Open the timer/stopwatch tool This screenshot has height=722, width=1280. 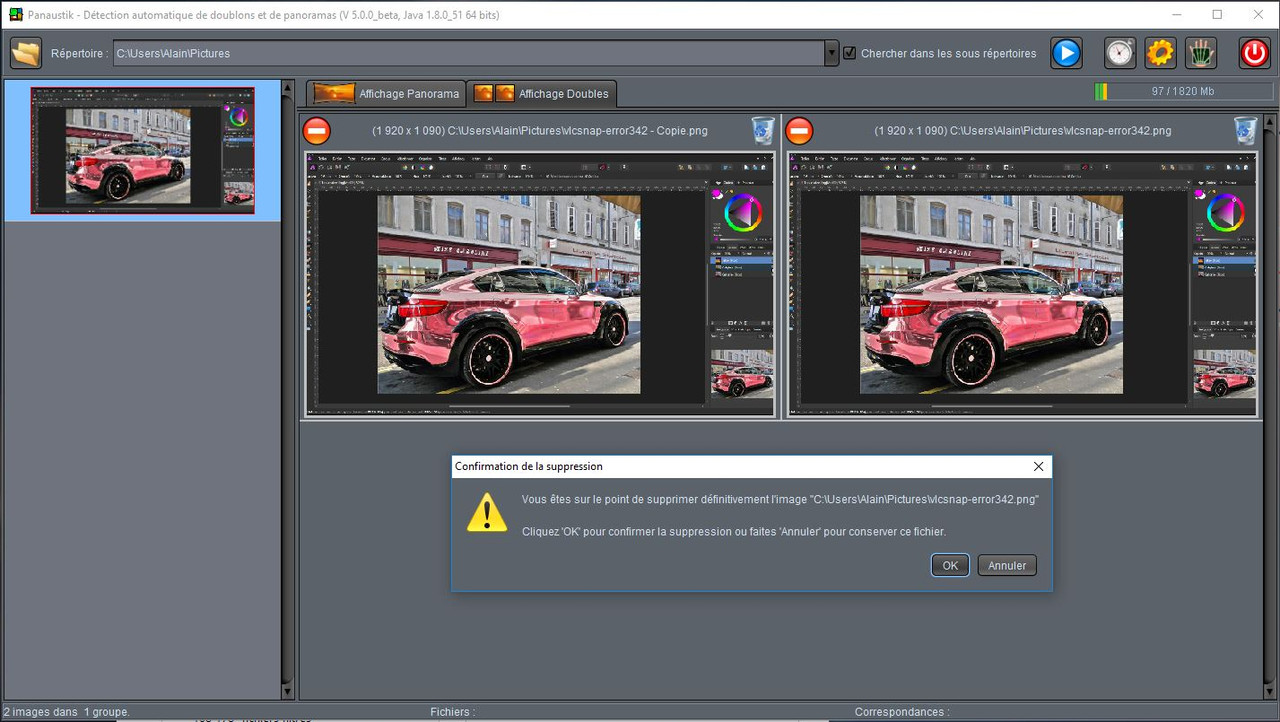click(1119, 53)
